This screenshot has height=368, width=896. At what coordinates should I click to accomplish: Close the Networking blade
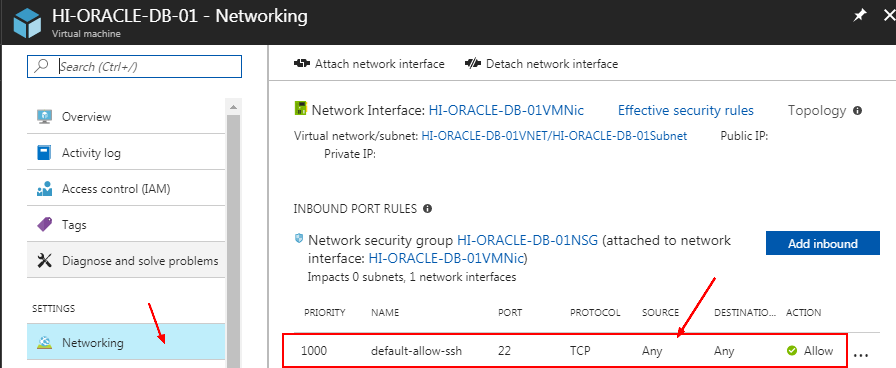click(x=890, y=15)
